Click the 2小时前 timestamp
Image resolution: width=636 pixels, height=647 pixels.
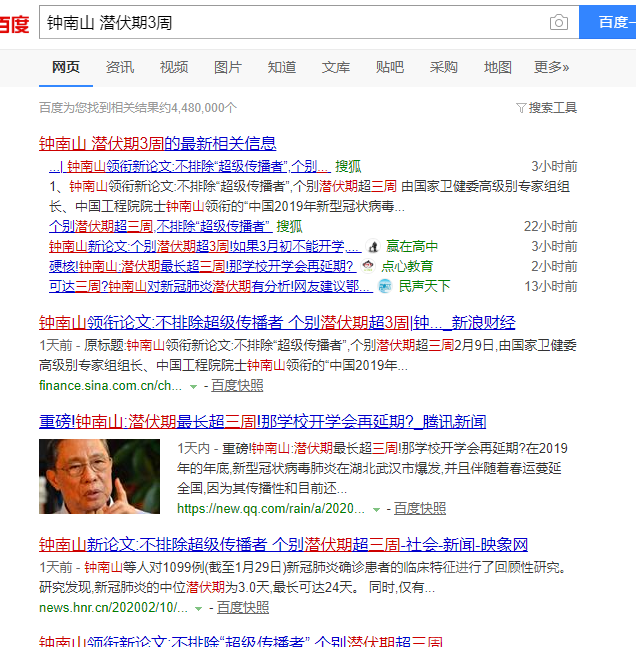(x=554, y=267)
